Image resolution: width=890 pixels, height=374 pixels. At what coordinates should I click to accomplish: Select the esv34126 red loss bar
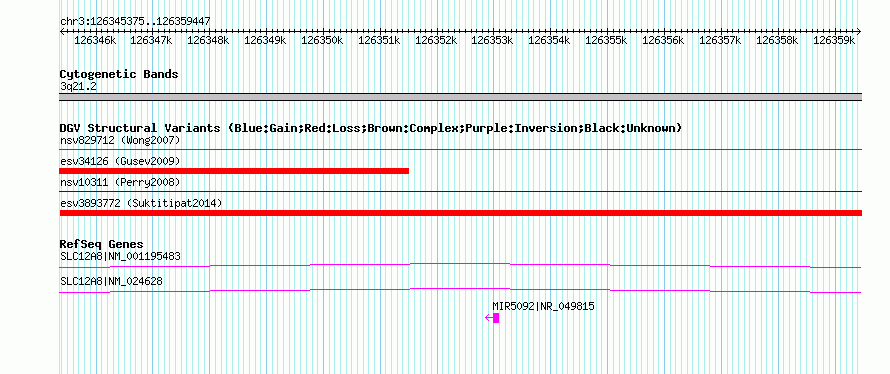tap(234, 171)
